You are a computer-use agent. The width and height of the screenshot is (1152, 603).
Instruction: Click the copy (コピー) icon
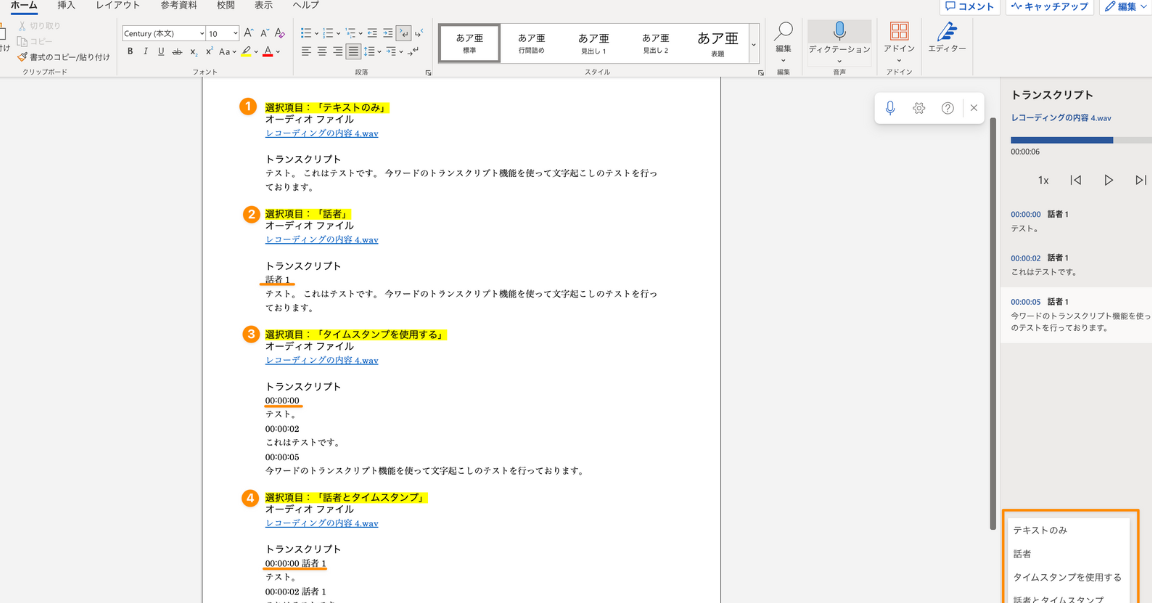[x=22, y=41]
